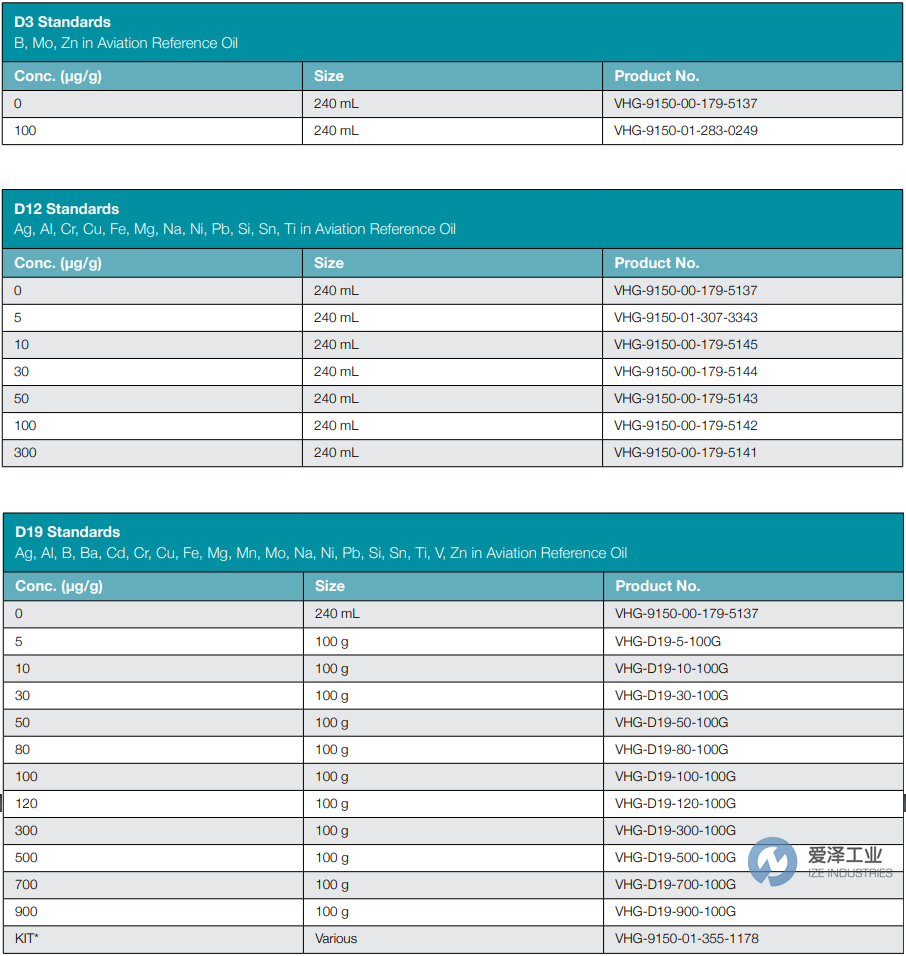Choose product number VHG-9150-00-179-5142
The height and width of the screenshot is (956, 906).
[686, 426]
